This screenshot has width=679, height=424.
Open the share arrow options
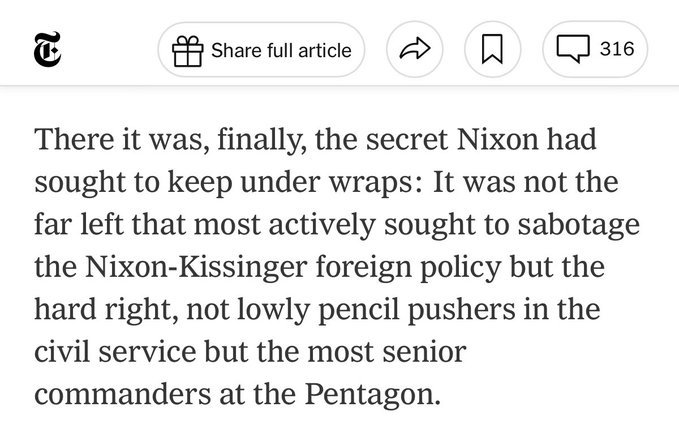pos(414,50)
